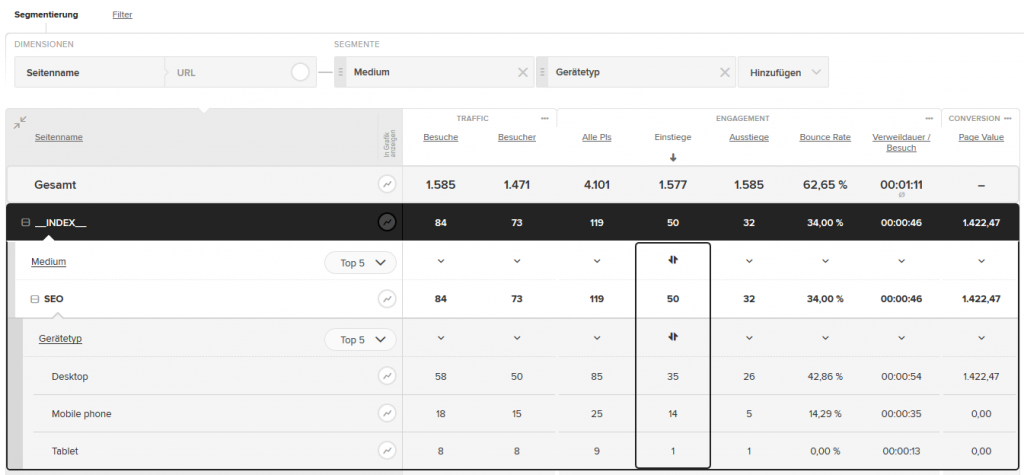Viewport: 1024px width, 475px height.
Task: Click Mobile phone Verweildauer 00:00:35
Action: coord(902,414)
